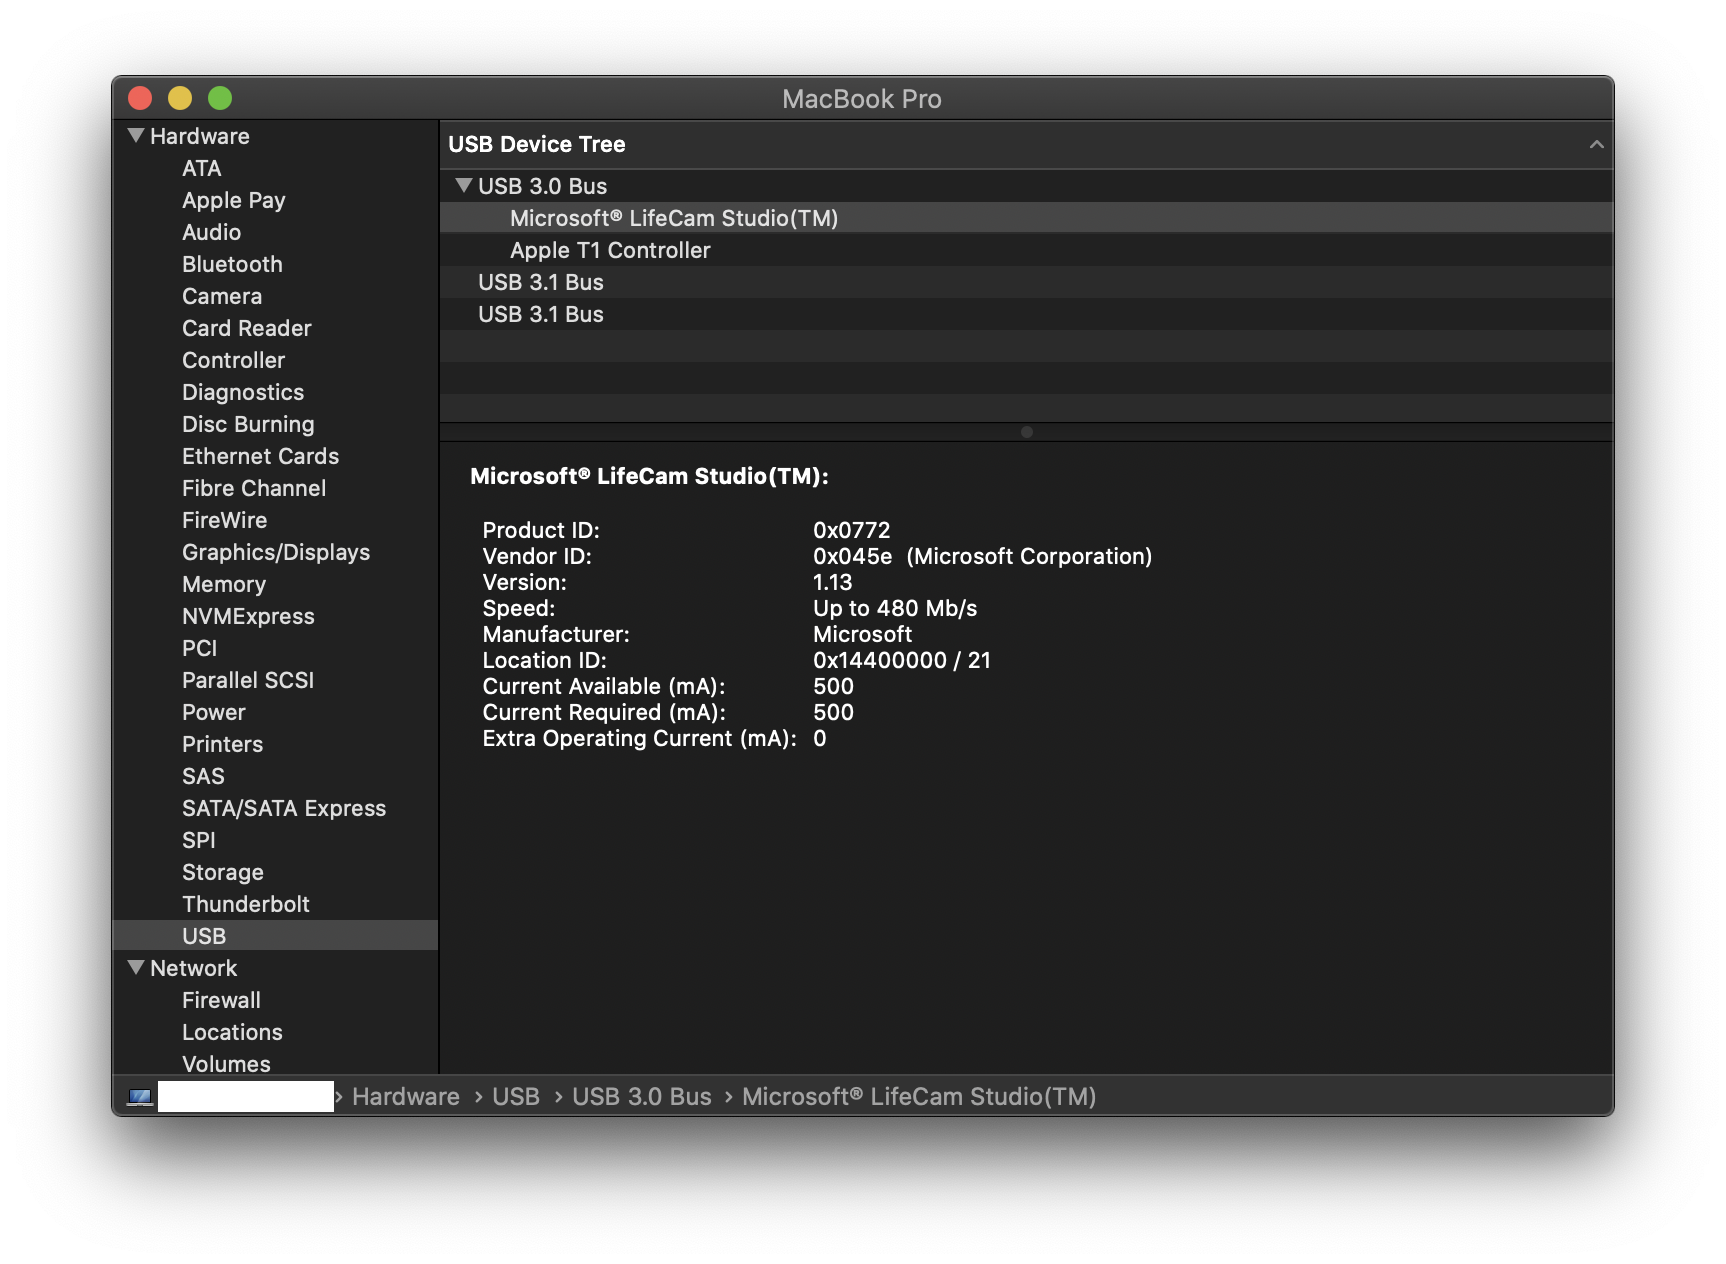Click the yellow minimize window button
Screen dimensions: 1726x1264
pos(180,98)
